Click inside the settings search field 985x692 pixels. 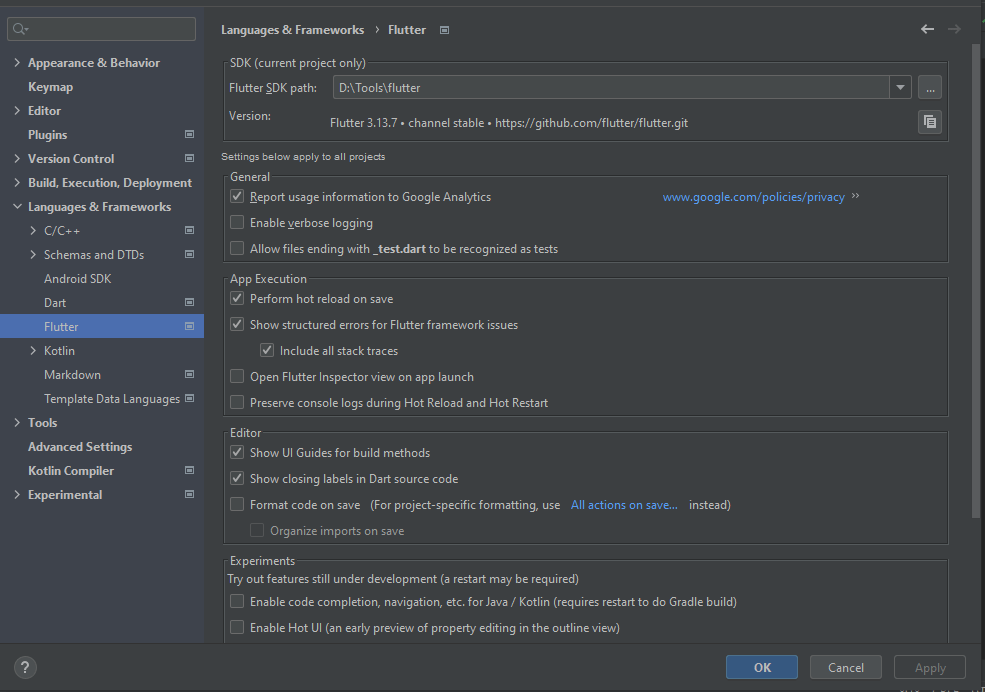tap(100, 28)
